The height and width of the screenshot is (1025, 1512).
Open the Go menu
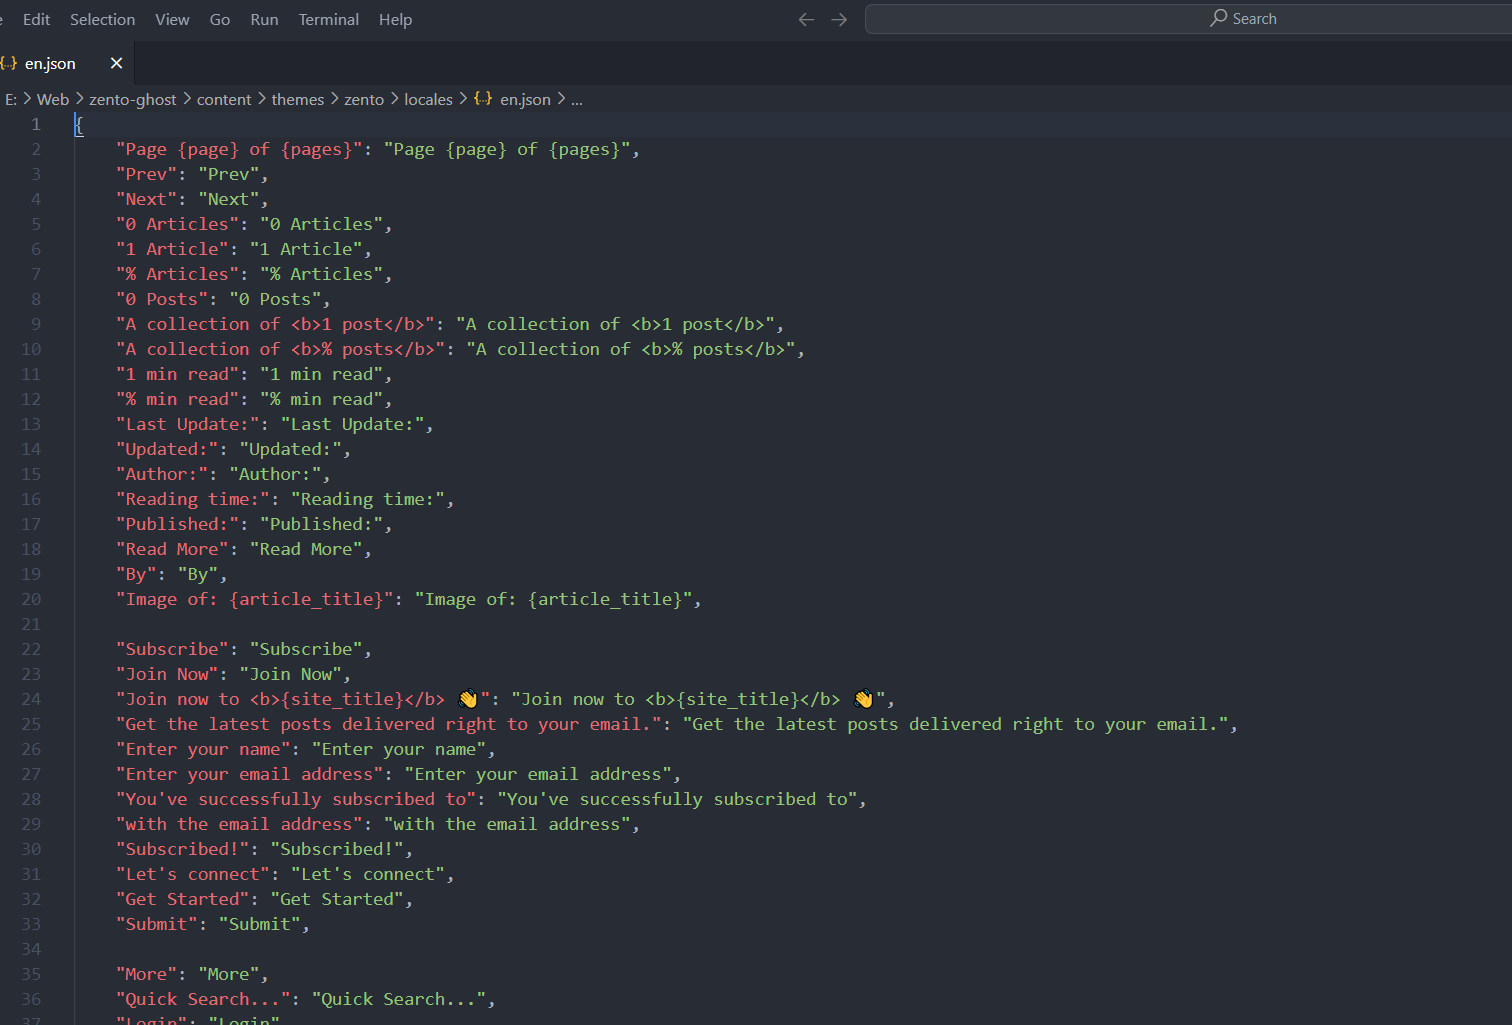pyautogui.click(x=220, y=19)
